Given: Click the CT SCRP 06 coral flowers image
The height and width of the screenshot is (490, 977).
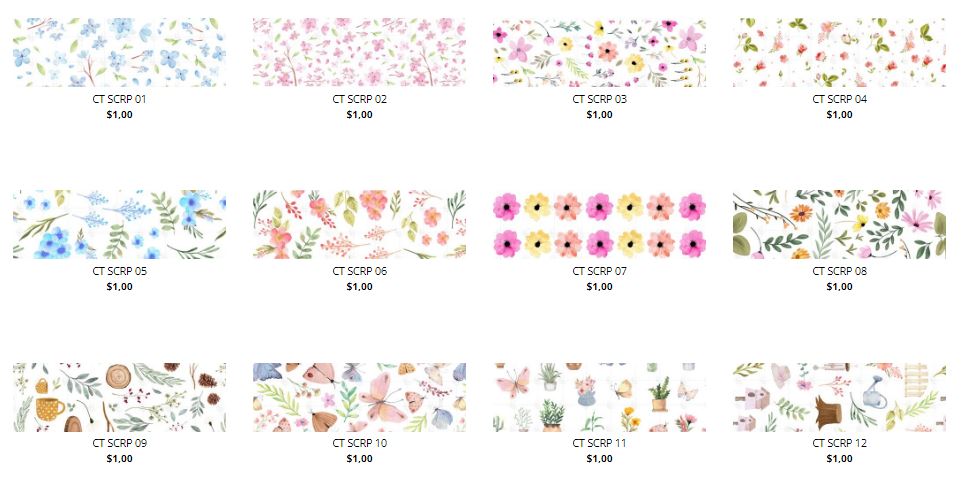Looking at the screenshot, I should point(360,224).
